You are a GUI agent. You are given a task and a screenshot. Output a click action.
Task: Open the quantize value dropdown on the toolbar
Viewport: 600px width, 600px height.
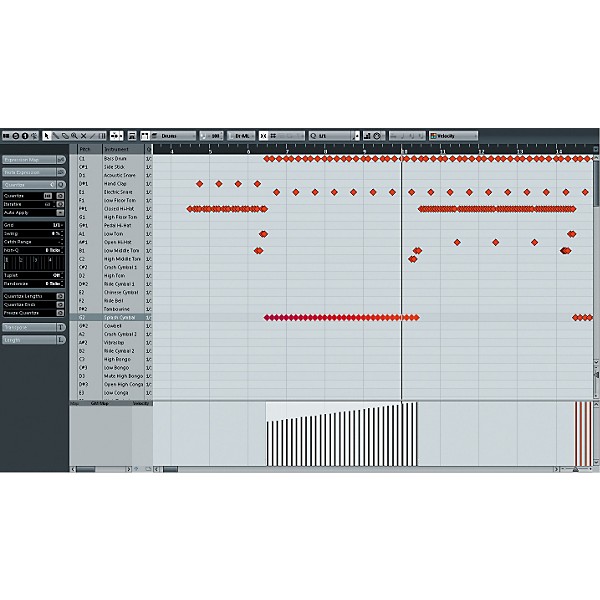click(x=331, y=136)
